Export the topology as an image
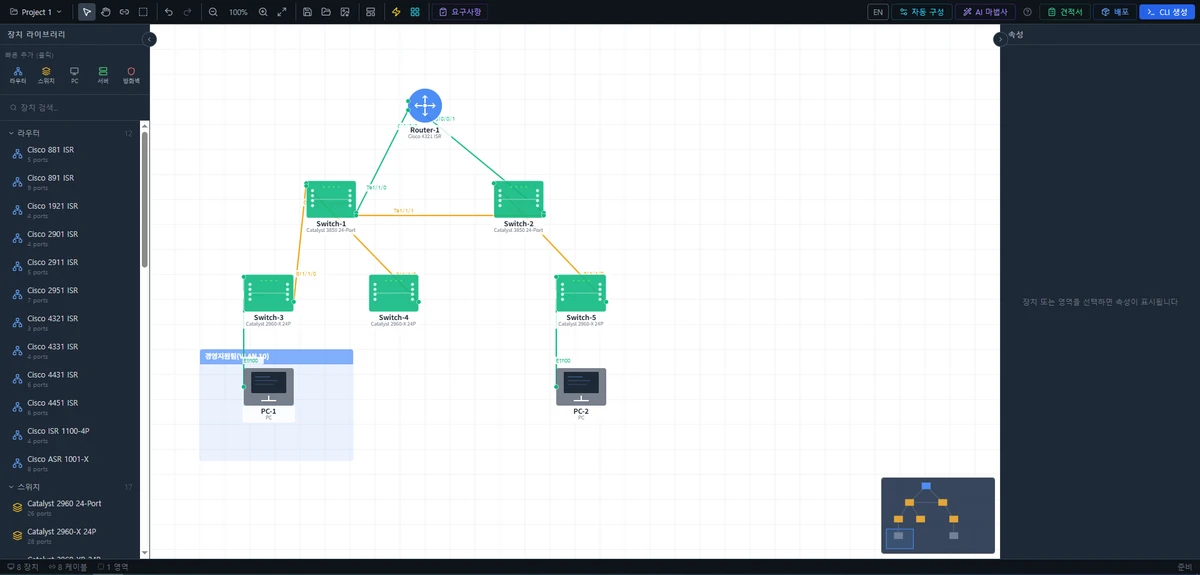The width and height of the screenshot is (1200, 575). click(344, 12)
